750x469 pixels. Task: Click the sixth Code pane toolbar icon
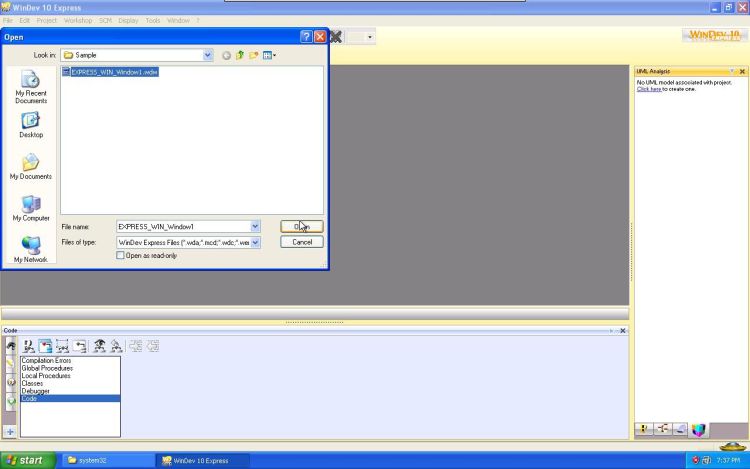click(x=116, y=346)
